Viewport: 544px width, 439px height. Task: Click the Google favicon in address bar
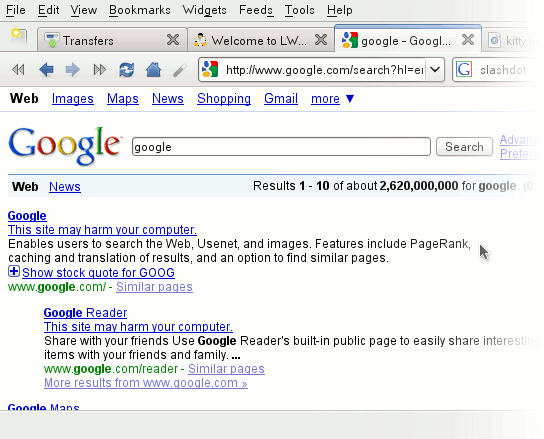[210, 69]
